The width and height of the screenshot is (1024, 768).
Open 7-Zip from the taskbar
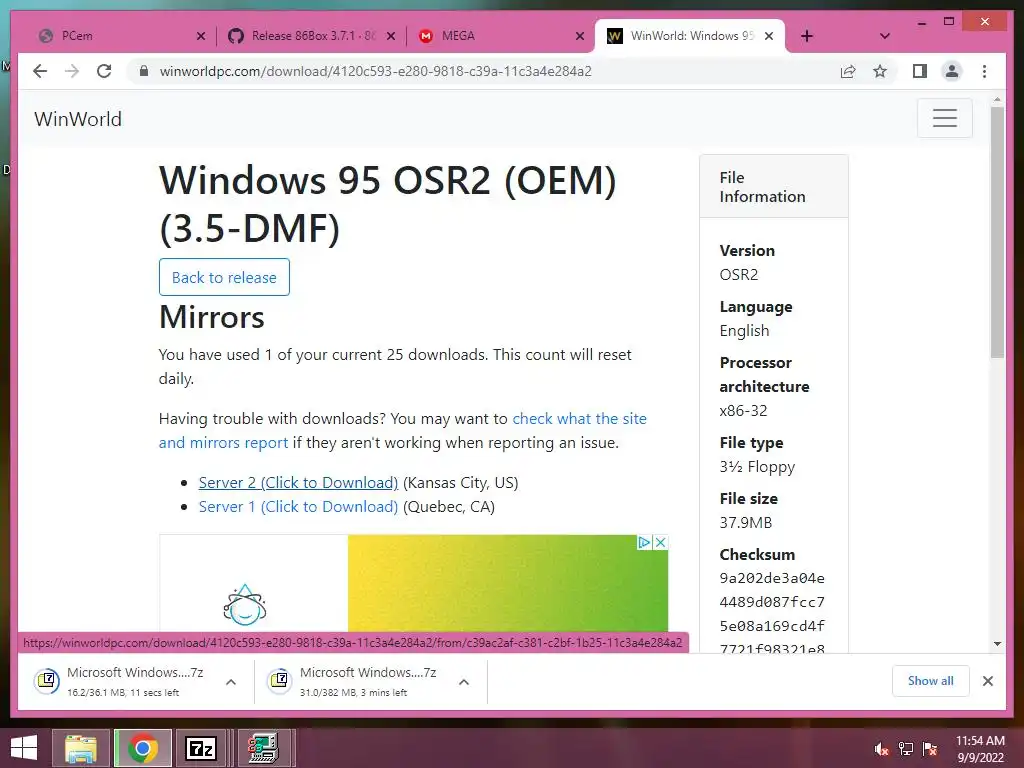[201, 748]
